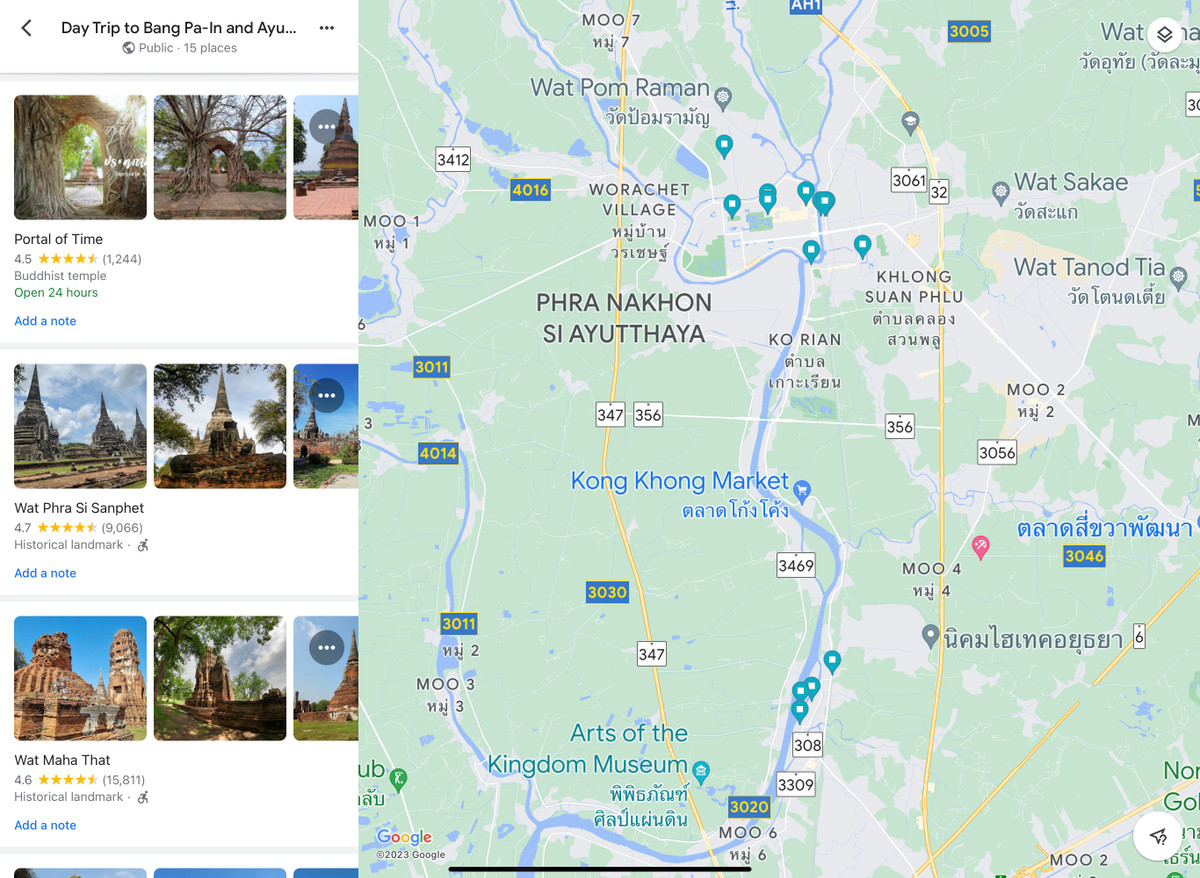
Task: Open more options on Portal of Time photos
Action: coord(326,126)
